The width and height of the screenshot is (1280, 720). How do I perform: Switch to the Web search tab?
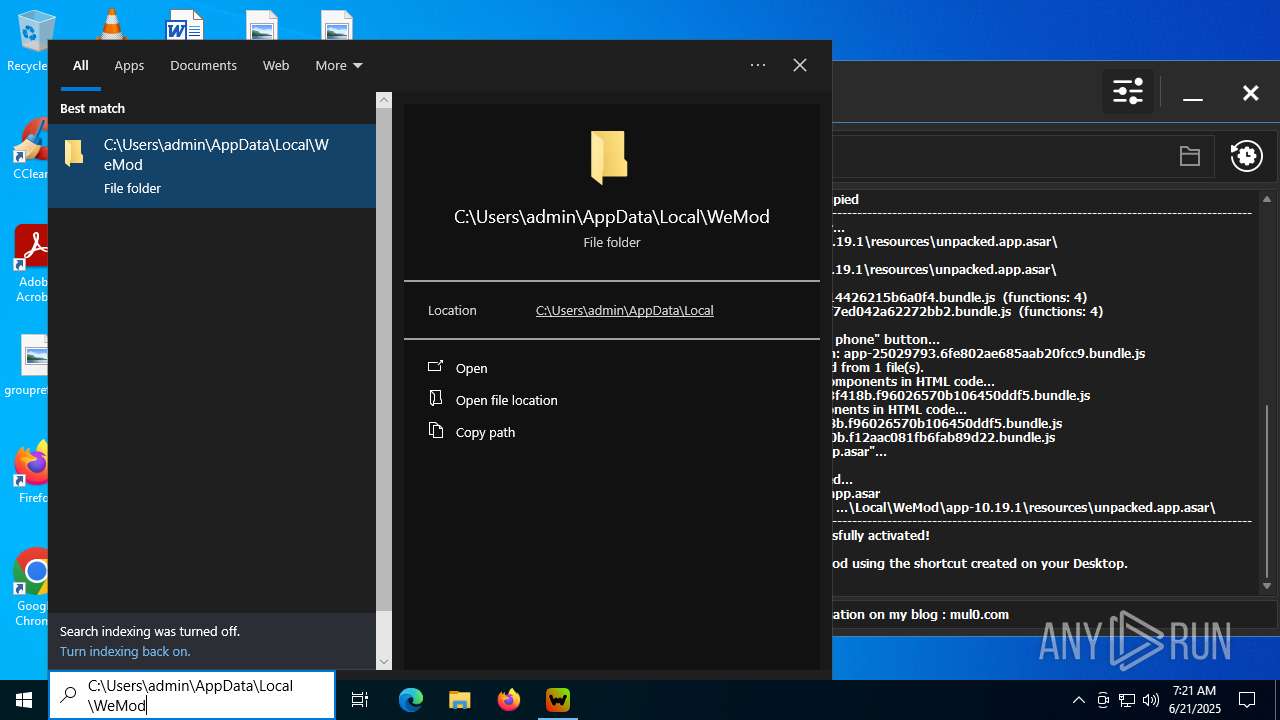pos(276,65)
